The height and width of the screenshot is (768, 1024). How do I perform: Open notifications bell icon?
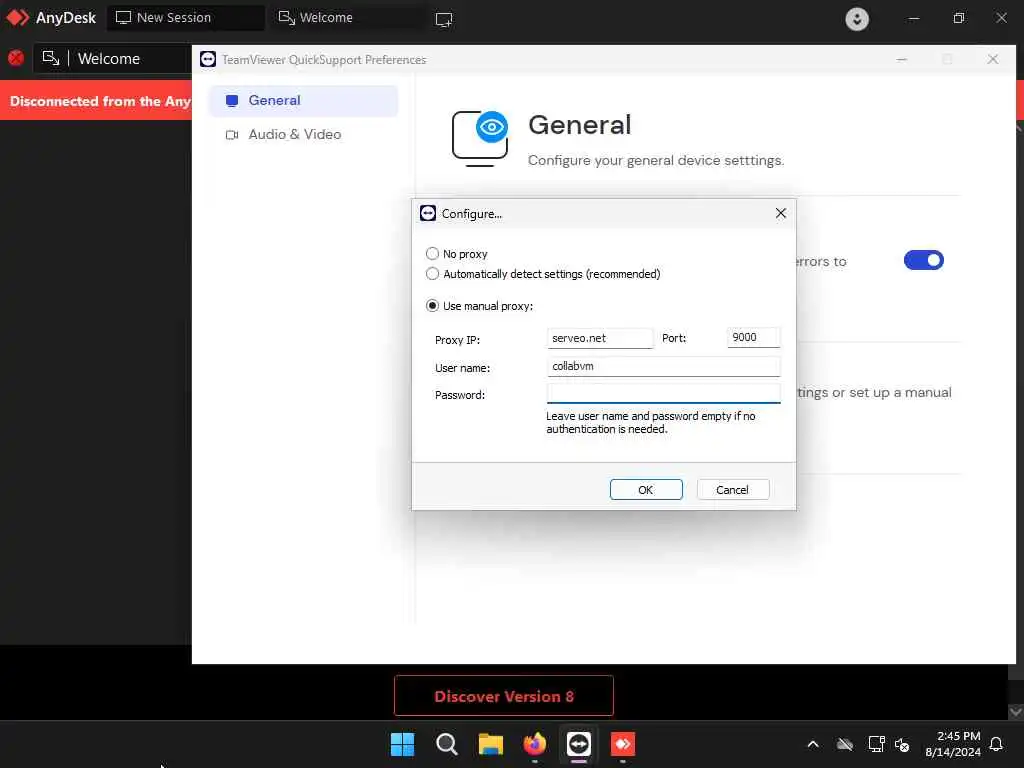(996, 744)
